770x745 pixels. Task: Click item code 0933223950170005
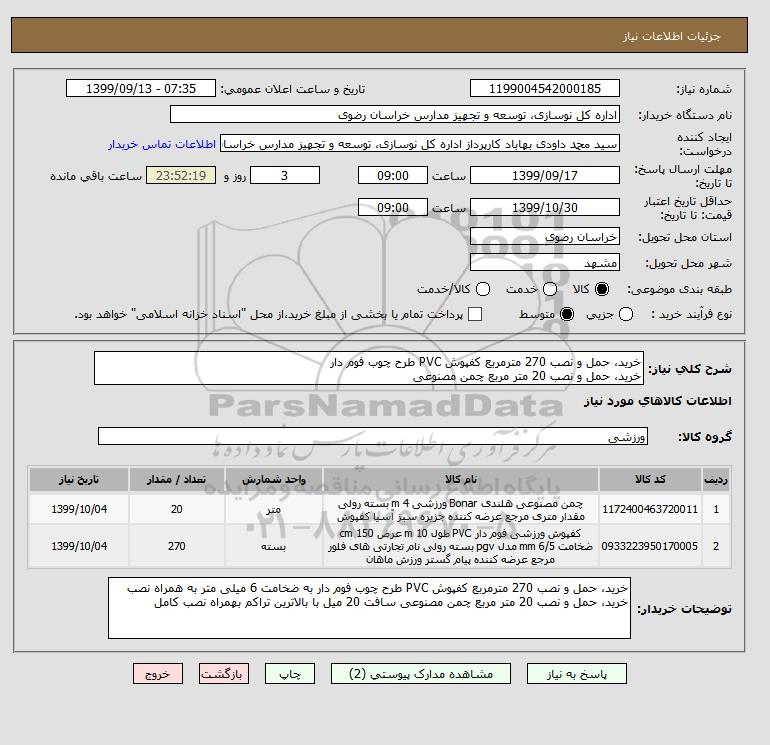[650, 546]
